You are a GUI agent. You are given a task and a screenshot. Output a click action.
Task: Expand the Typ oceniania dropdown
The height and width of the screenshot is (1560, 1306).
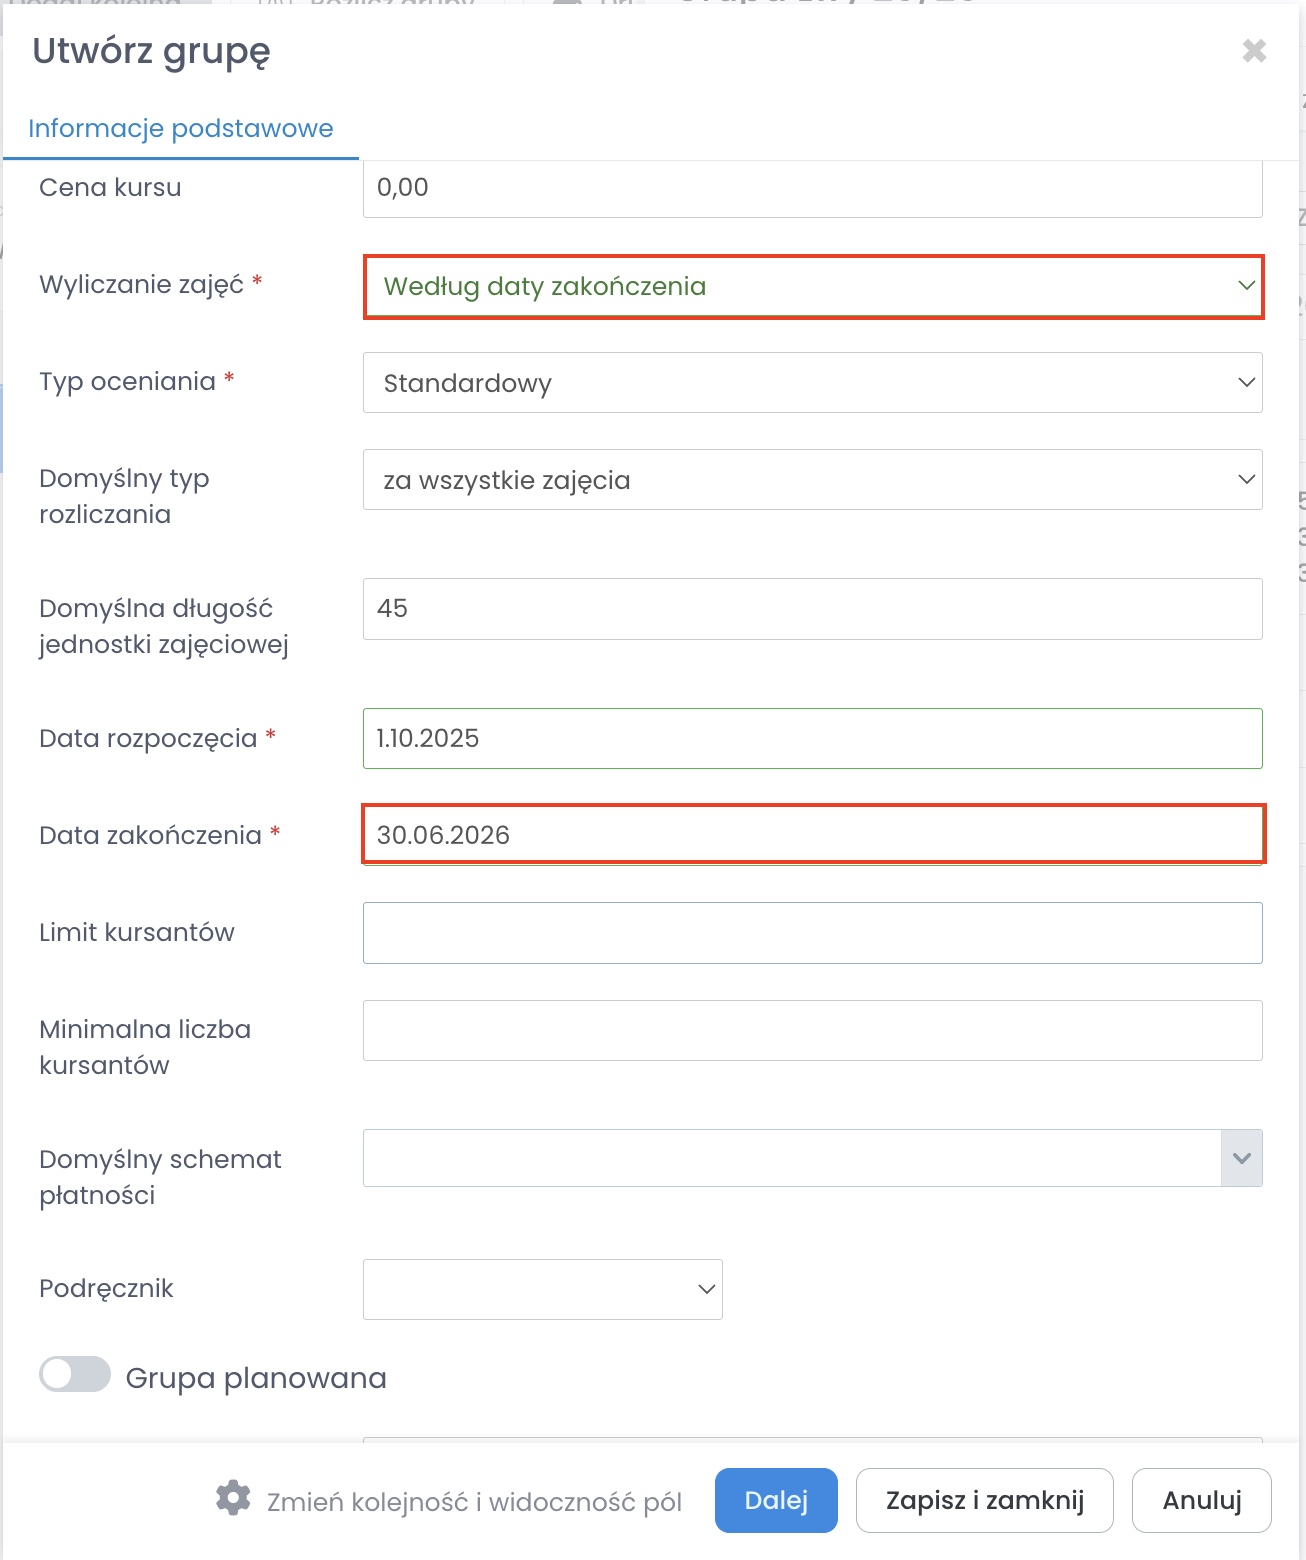point(812,383)
